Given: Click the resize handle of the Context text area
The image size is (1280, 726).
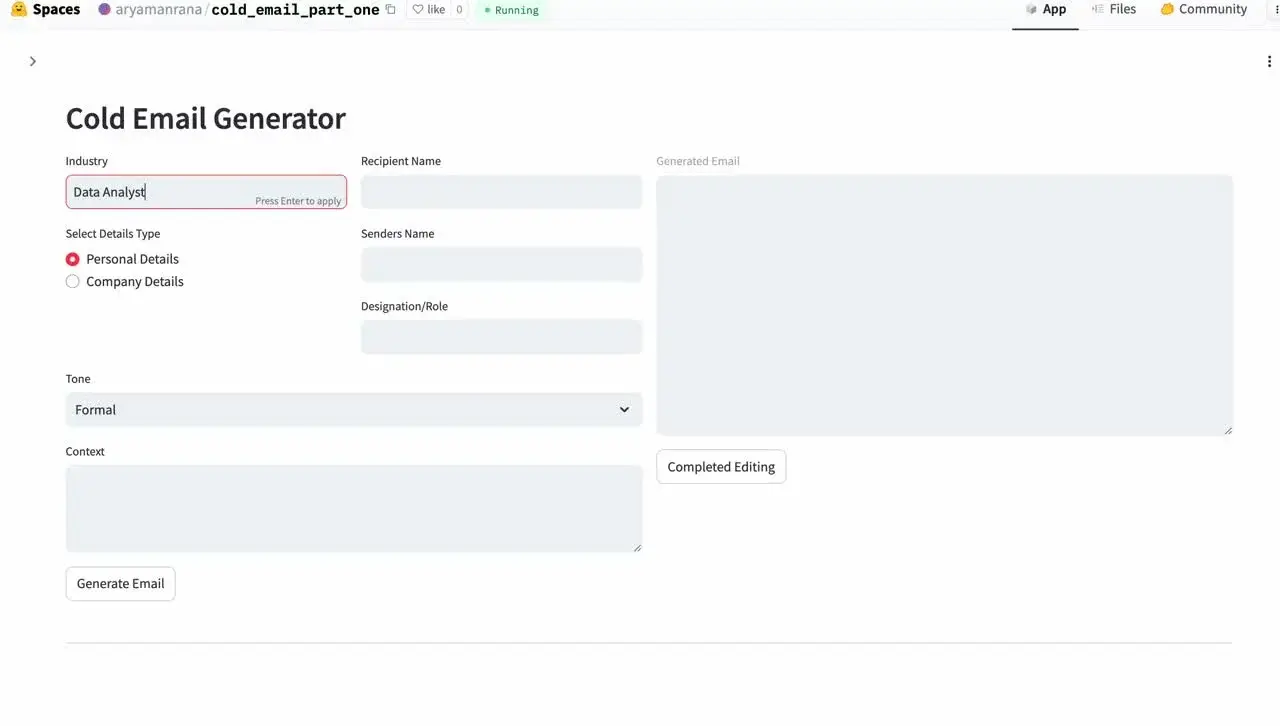Looking at the screenshot, I should 637,547.
